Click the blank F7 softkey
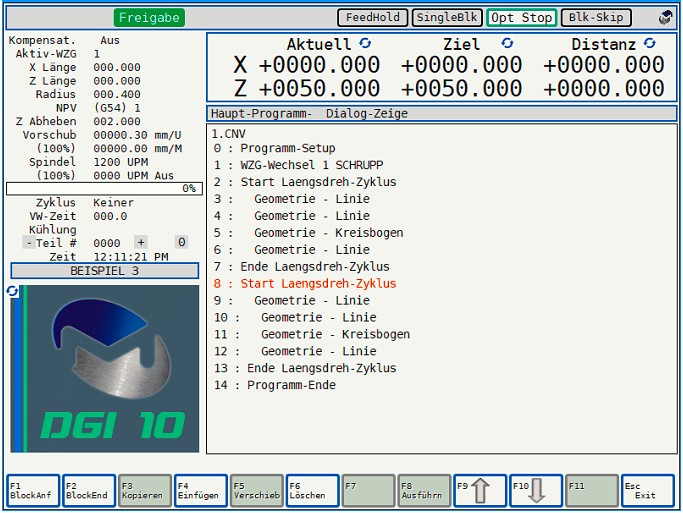 (x=368, y=491)
